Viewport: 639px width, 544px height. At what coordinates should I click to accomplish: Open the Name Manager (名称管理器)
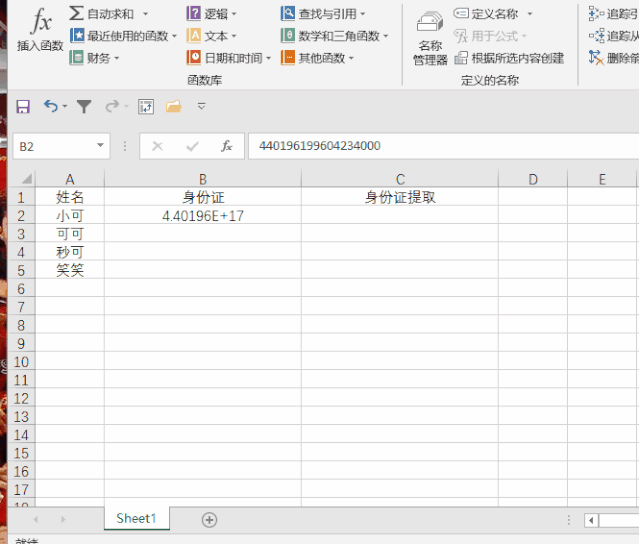[430, 39]
